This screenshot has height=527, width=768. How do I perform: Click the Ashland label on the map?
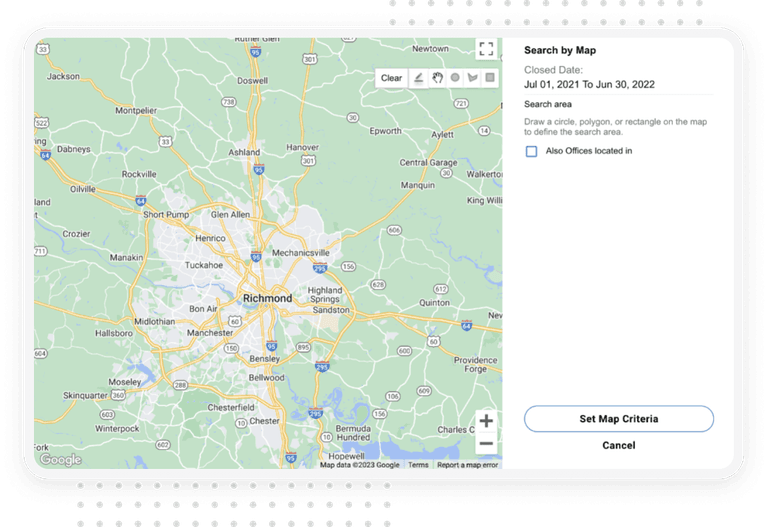(244, 152)
